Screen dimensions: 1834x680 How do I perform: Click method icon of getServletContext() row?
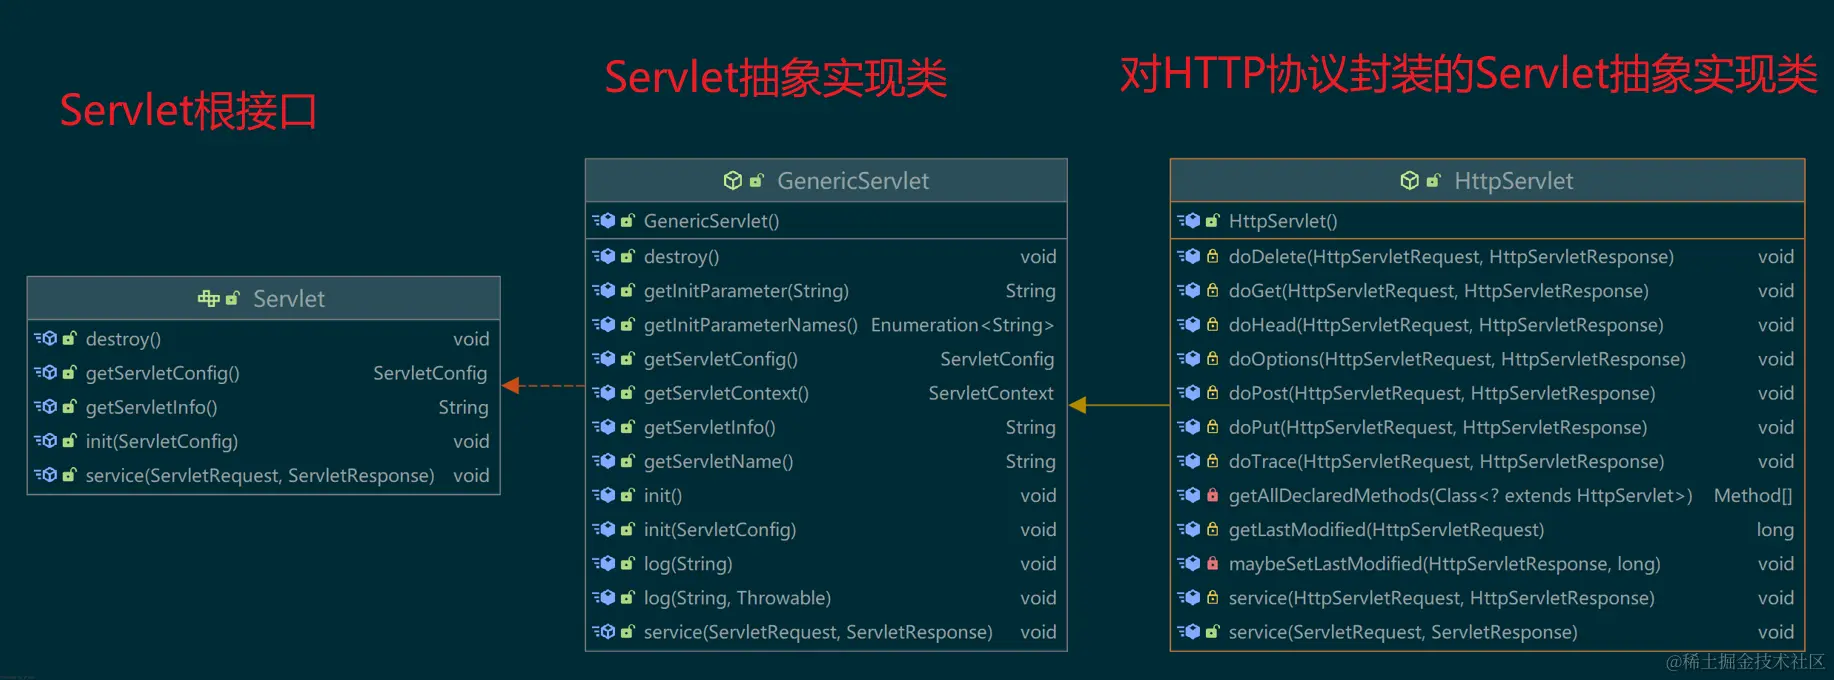tap(604, 393)
